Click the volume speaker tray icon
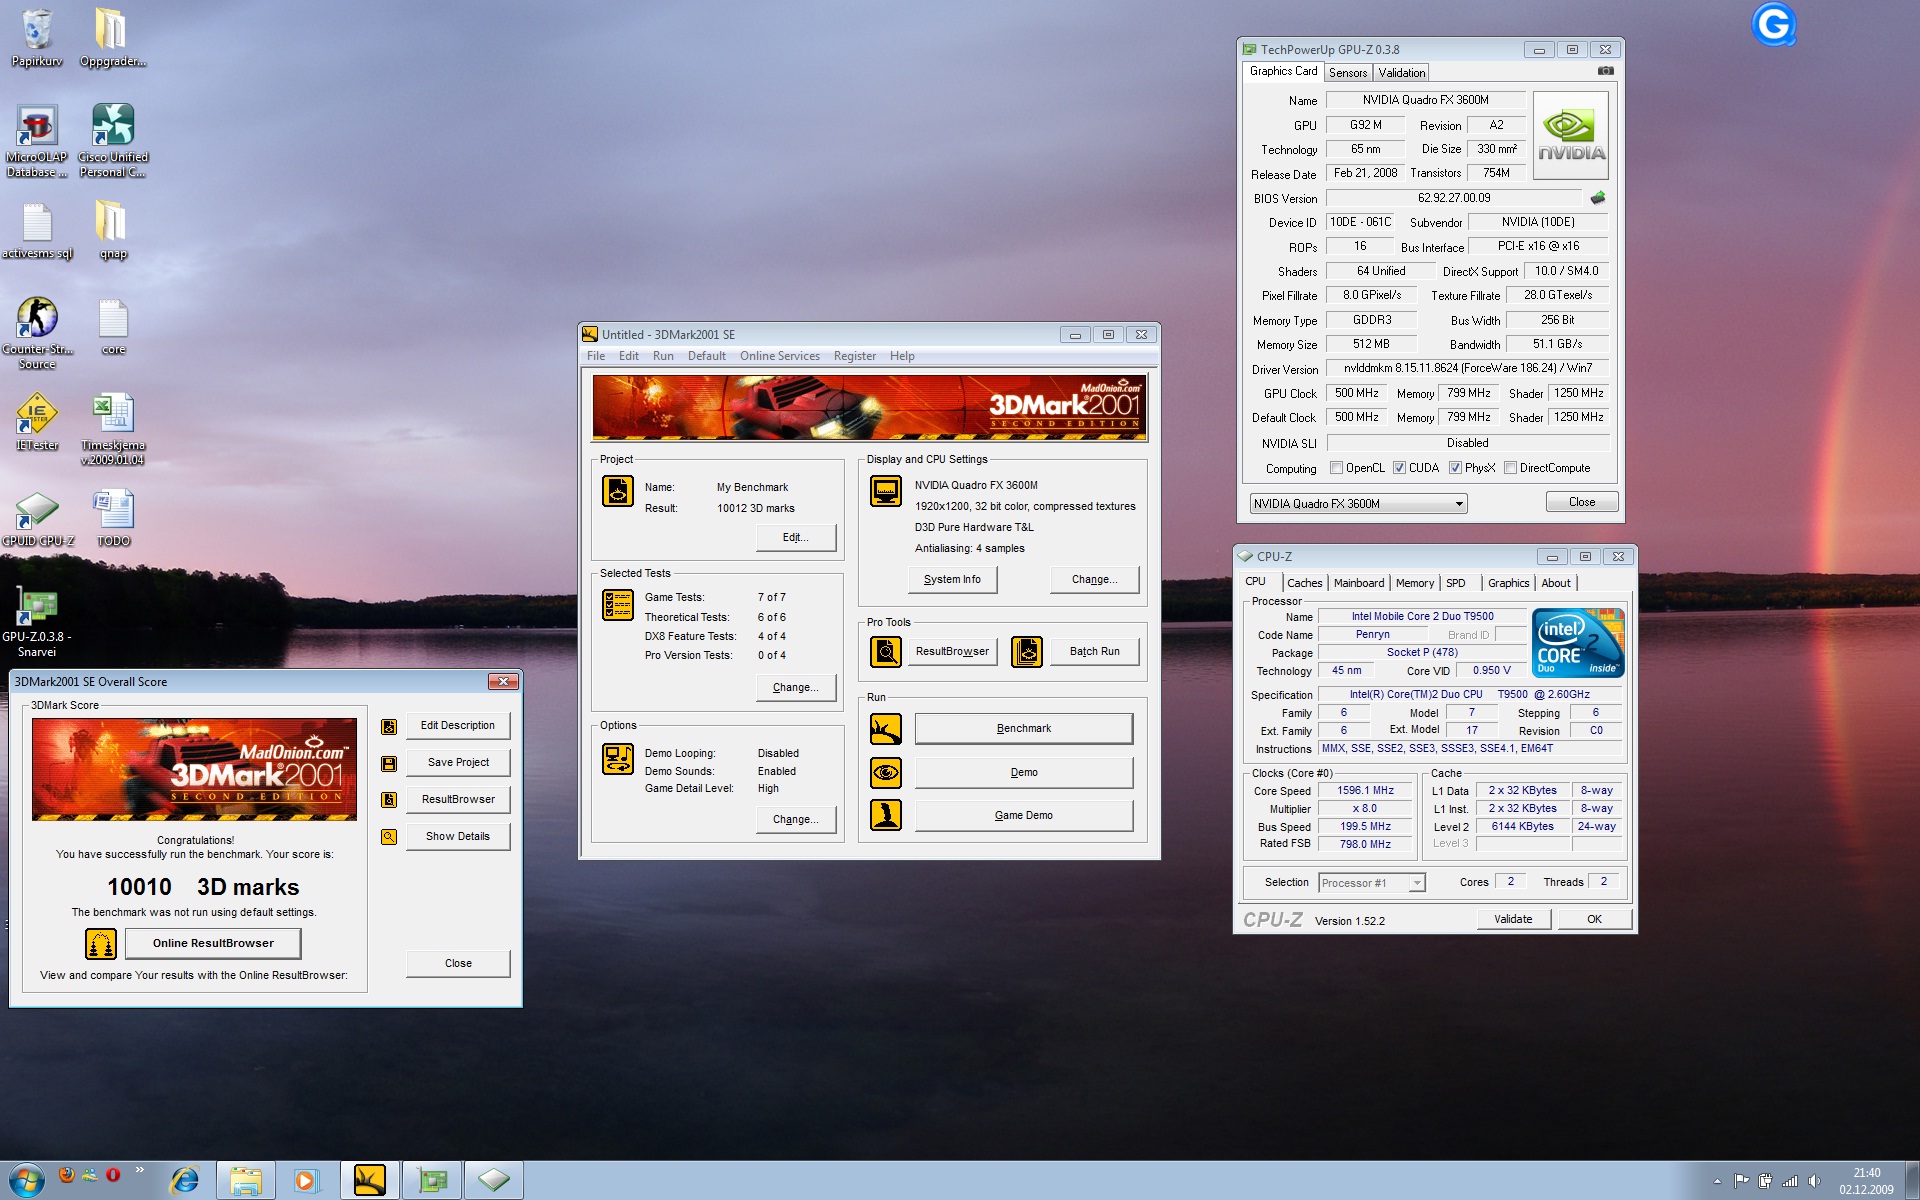The height and width of the screenshot is (1200, 1920). (1814, 1182)
